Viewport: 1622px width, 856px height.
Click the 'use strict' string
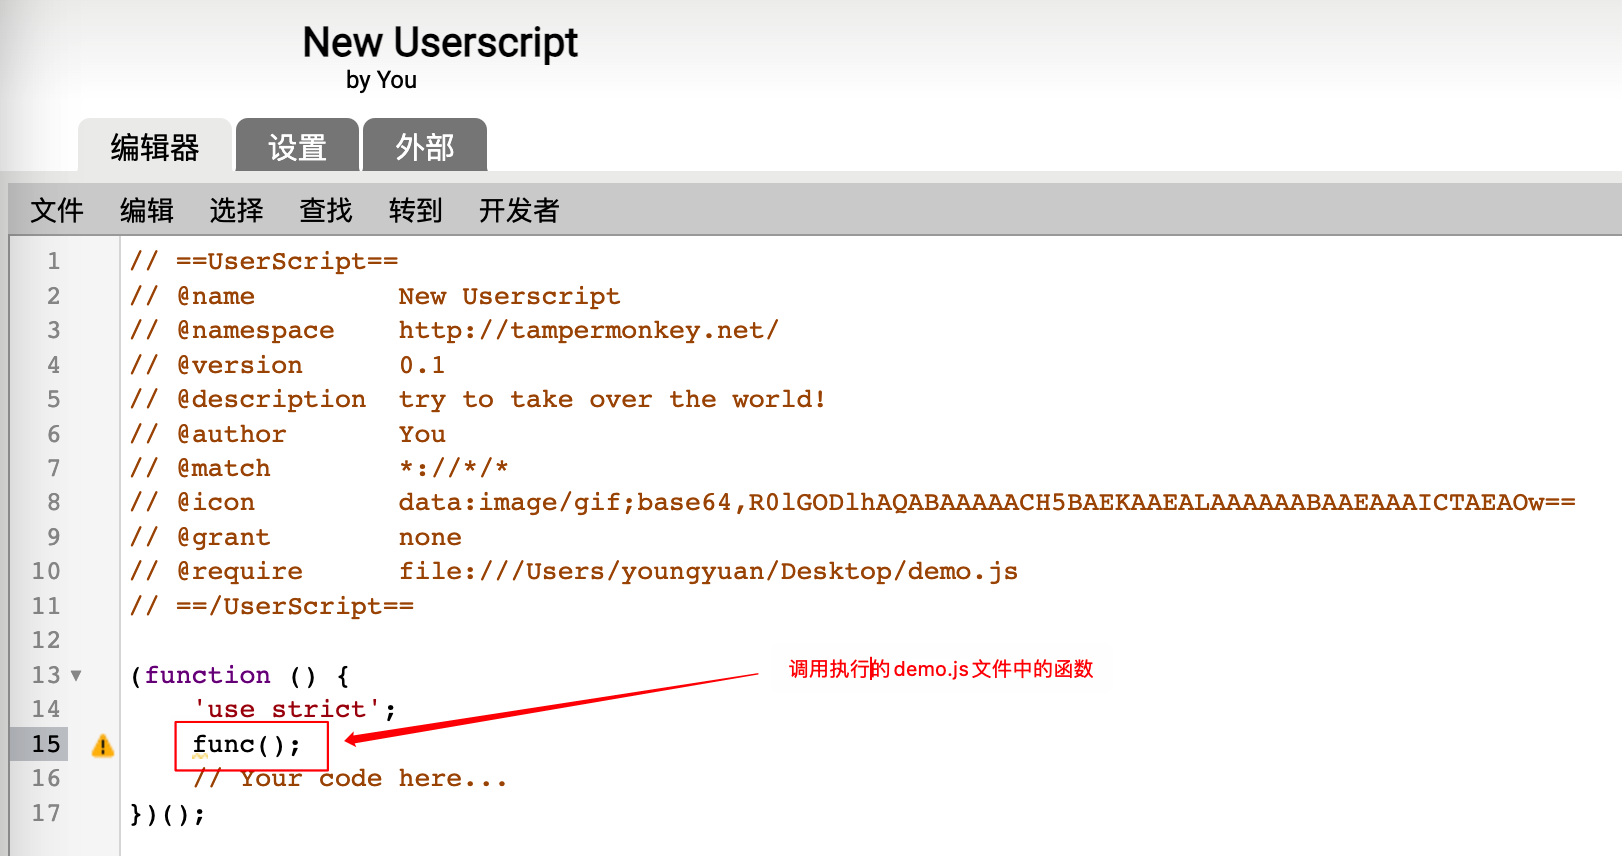click(288, 710)
